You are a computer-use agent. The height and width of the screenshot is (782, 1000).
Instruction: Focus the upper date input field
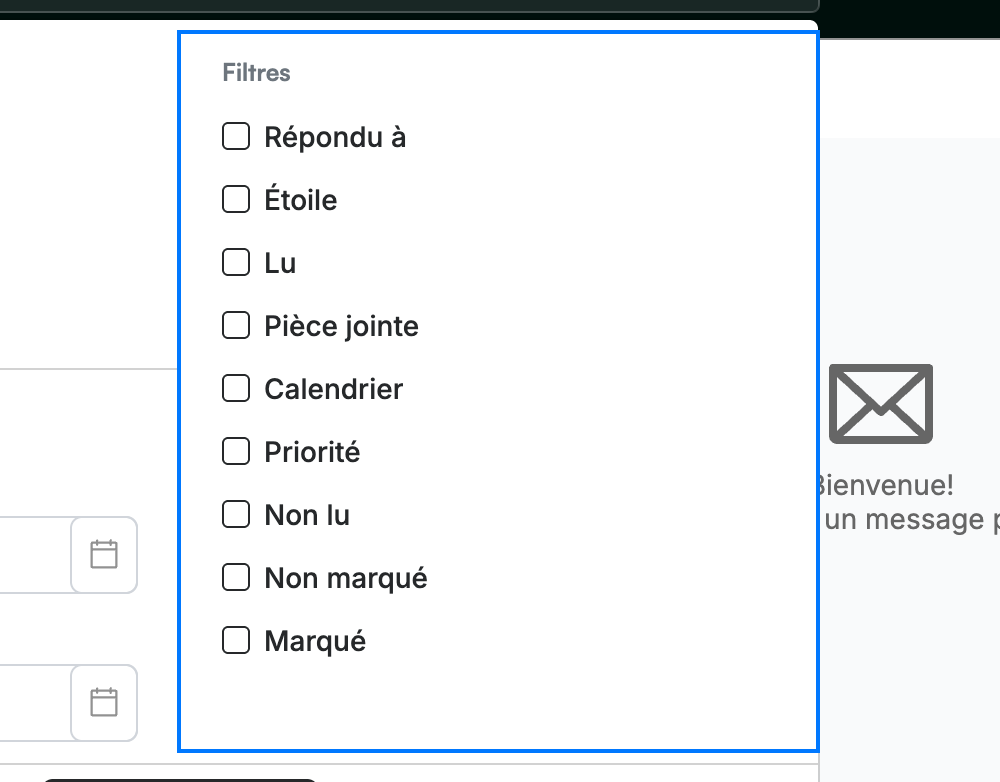pyautogui.click(x=35, y=554)
